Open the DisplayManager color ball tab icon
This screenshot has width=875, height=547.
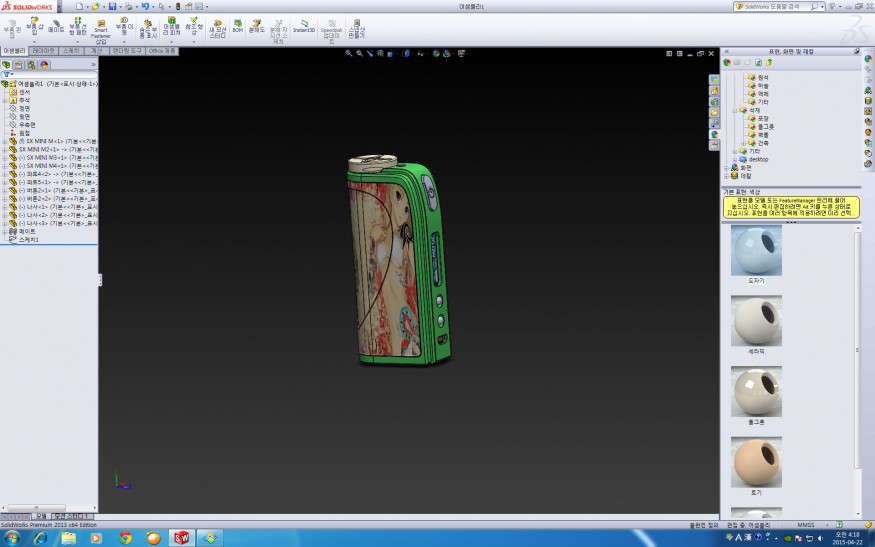click(44, 65)
